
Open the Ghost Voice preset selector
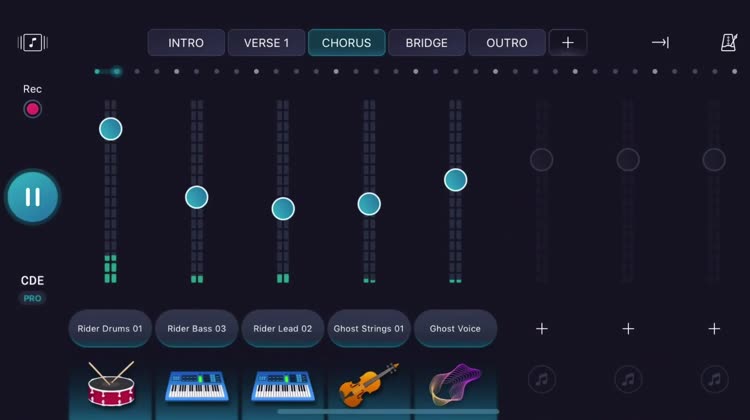coord(455,328)
